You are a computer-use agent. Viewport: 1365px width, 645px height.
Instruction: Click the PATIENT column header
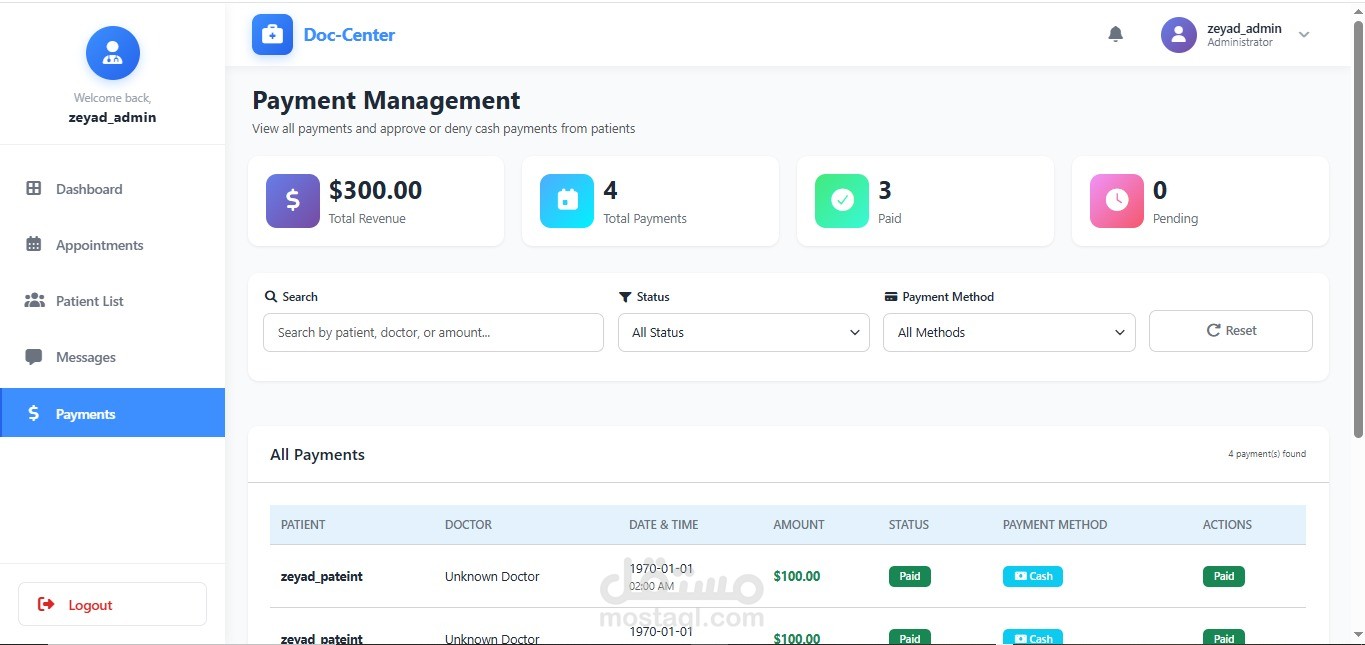click(303, 525)
